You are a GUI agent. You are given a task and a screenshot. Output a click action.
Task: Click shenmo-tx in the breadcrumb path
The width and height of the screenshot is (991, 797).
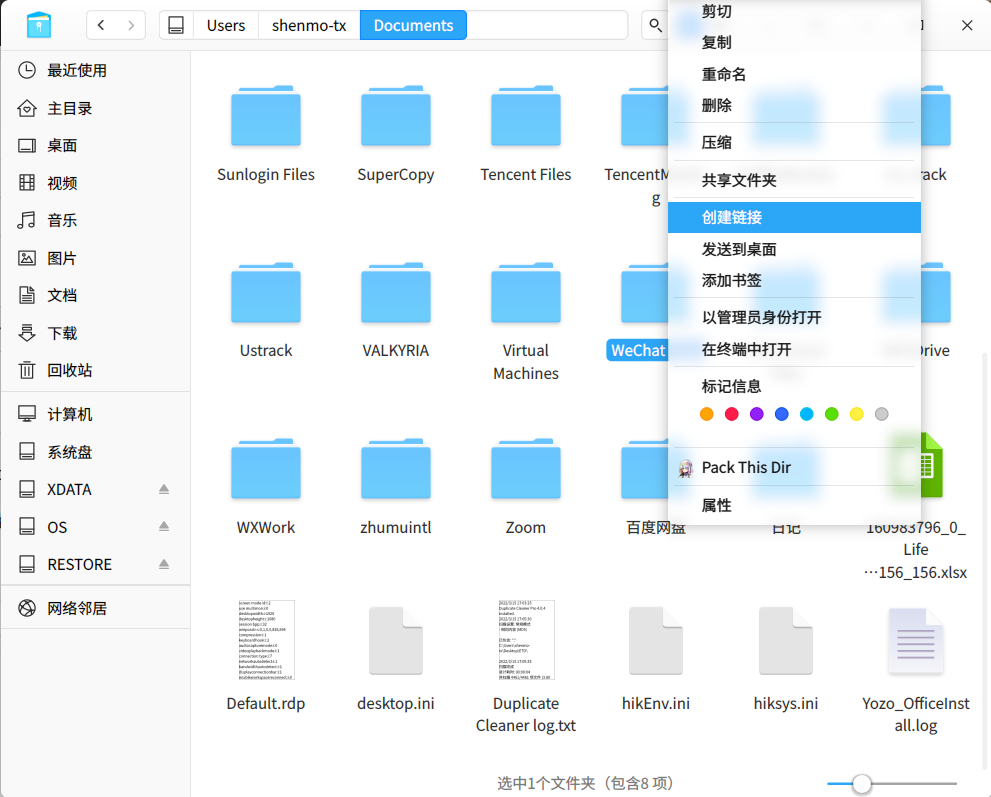(309, 25)
